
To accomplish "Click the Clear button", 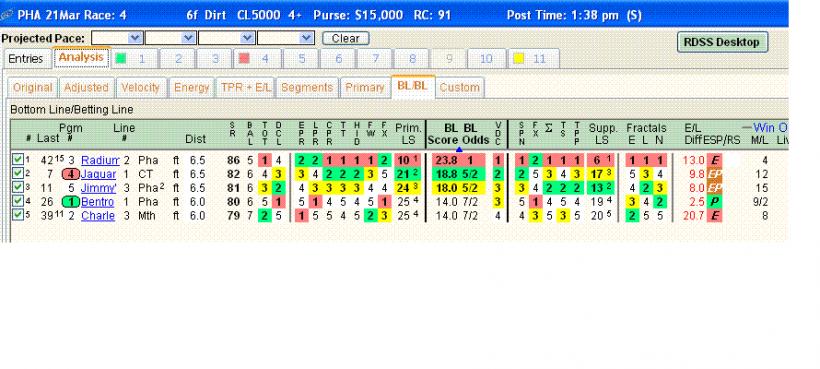I will (346, 38).
